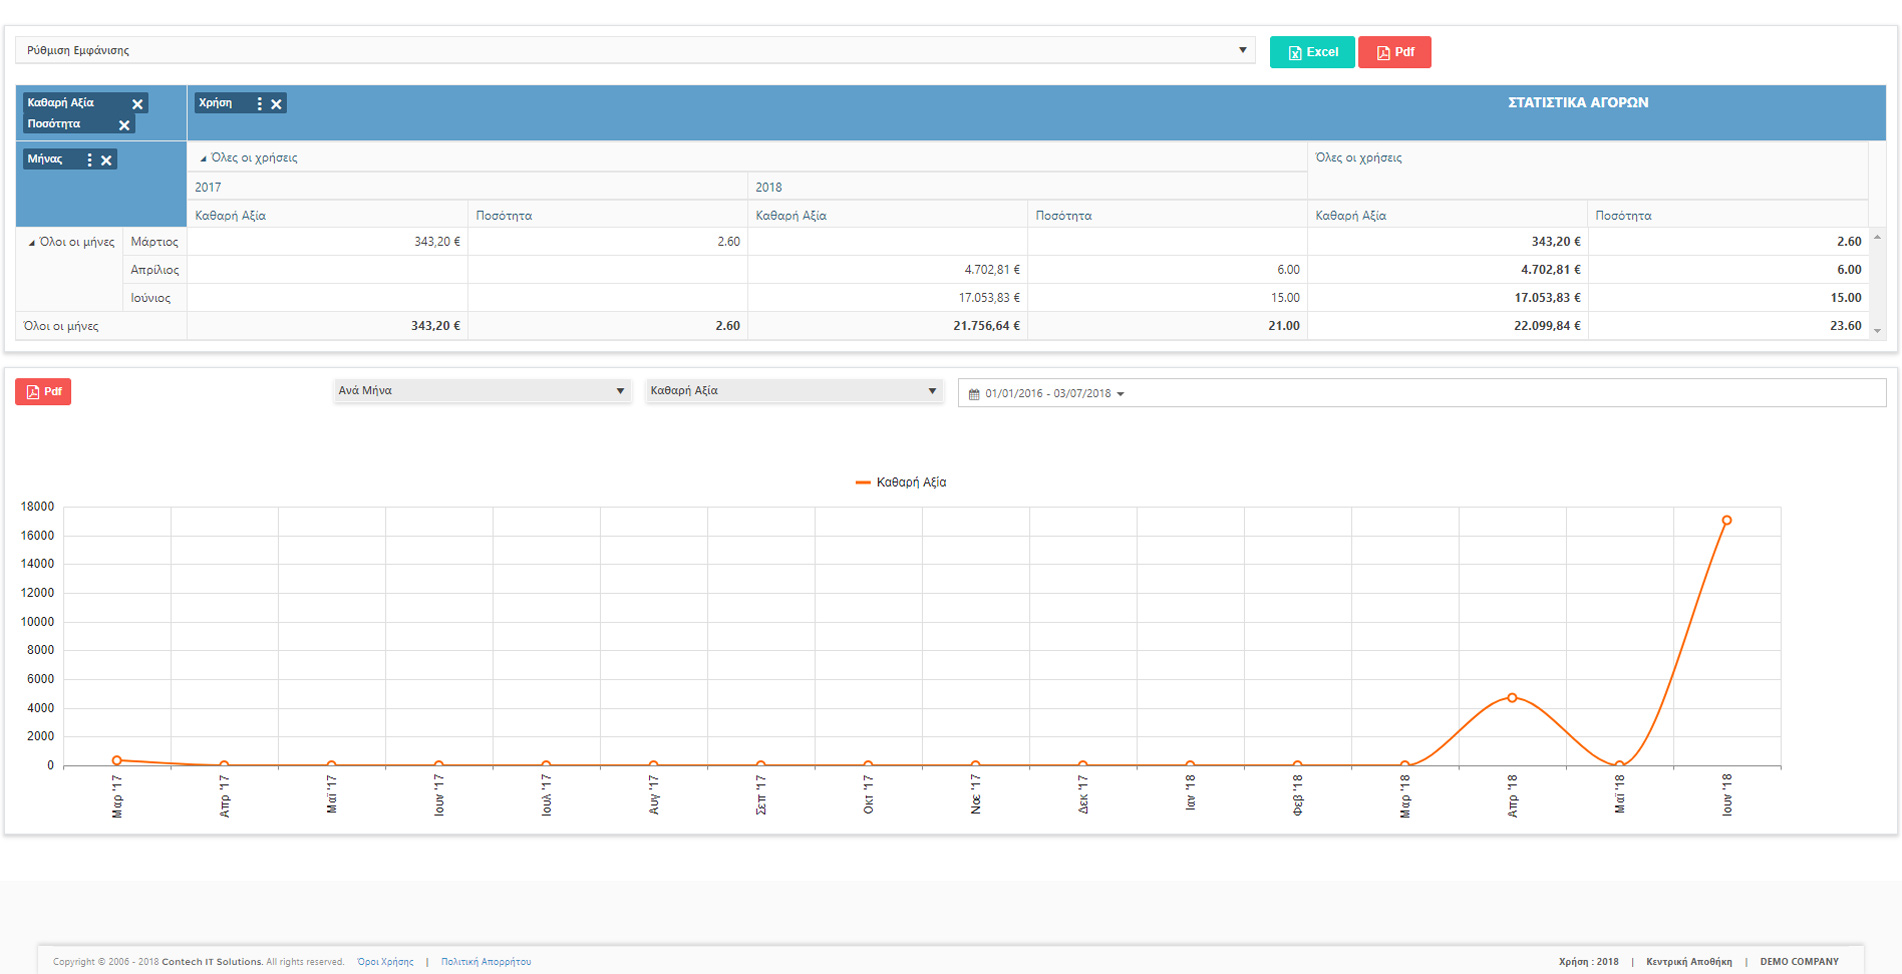Collapse the Όλοι οι μήνες row group
Screen dimensions: 1902x974
(x=31, y=242)
